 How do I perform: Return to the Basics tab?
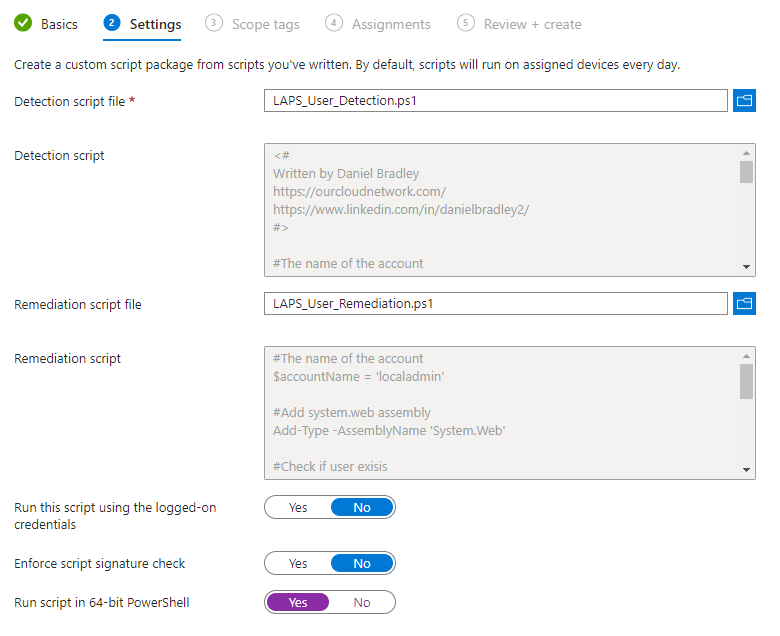point(59,24)
